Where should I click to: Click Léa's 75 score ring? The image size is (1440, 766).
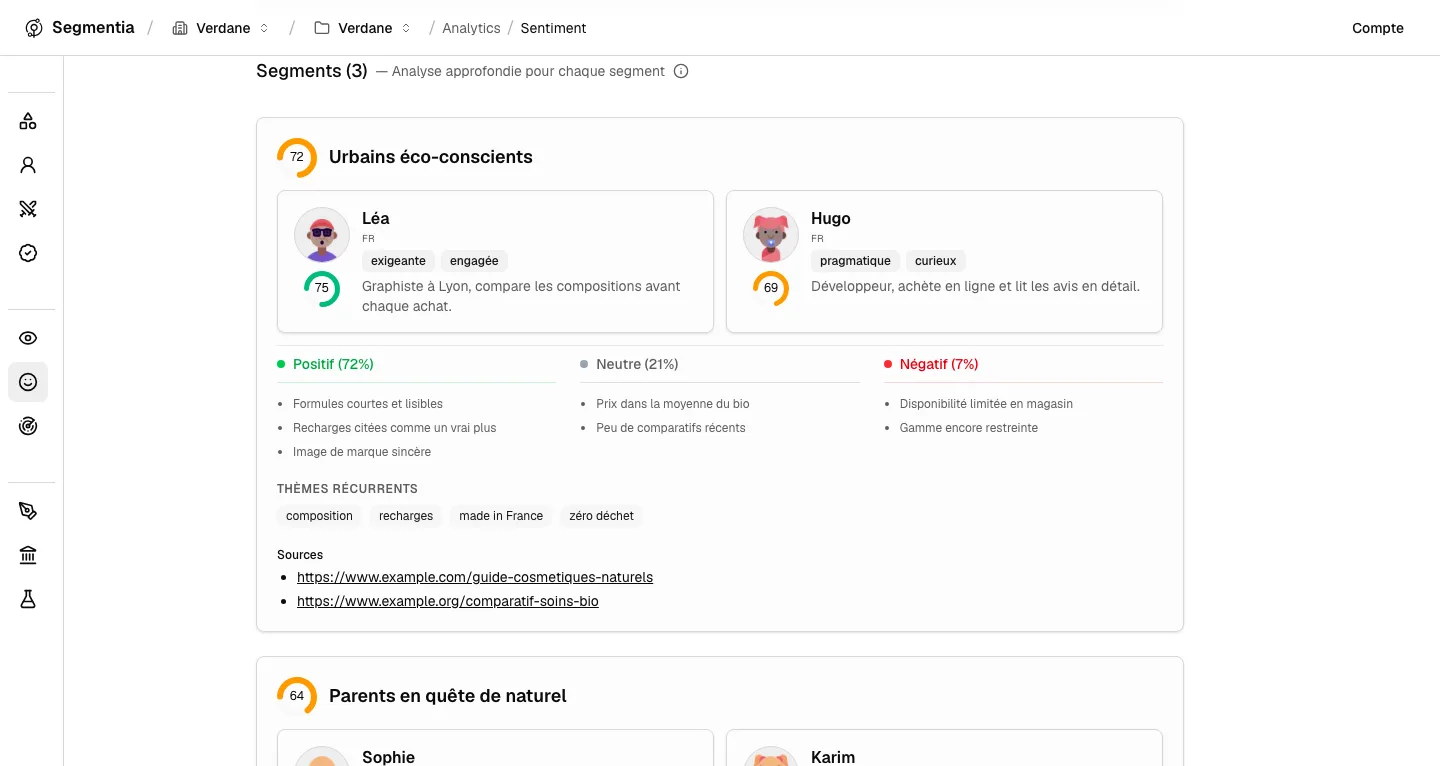(x=322, y=288)
